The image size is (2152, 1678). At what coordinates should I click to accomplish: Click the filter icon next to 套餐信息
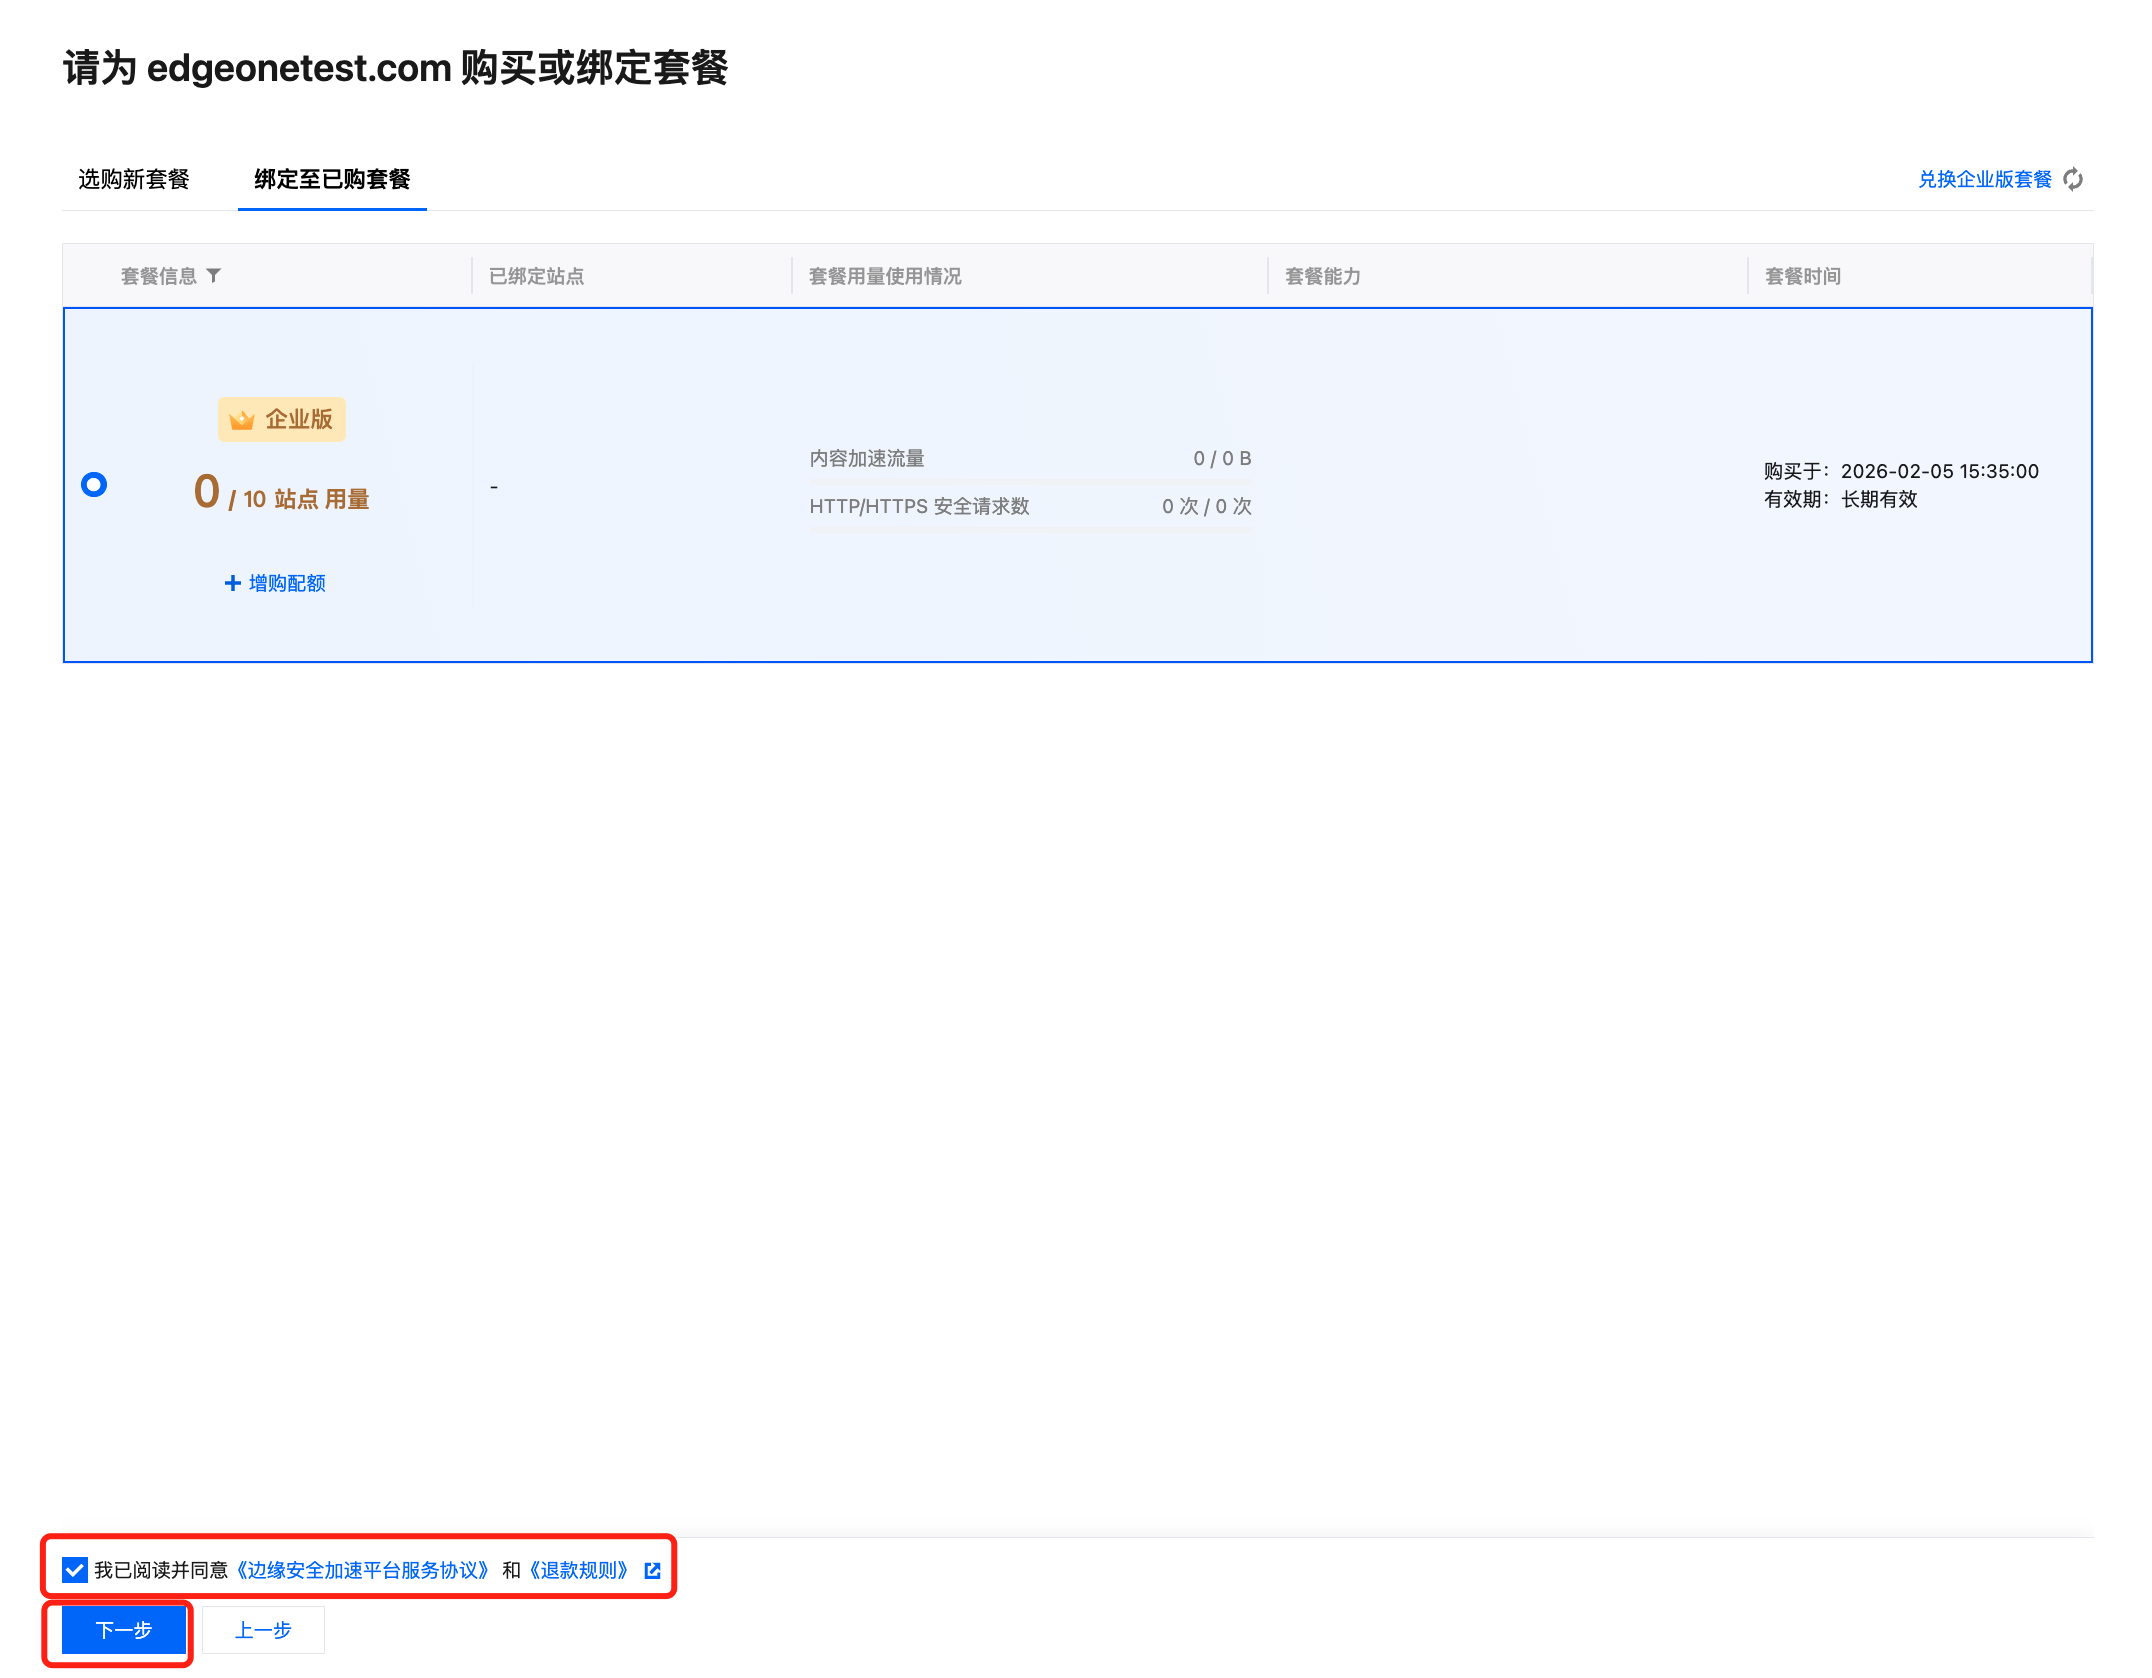(213, 275)
